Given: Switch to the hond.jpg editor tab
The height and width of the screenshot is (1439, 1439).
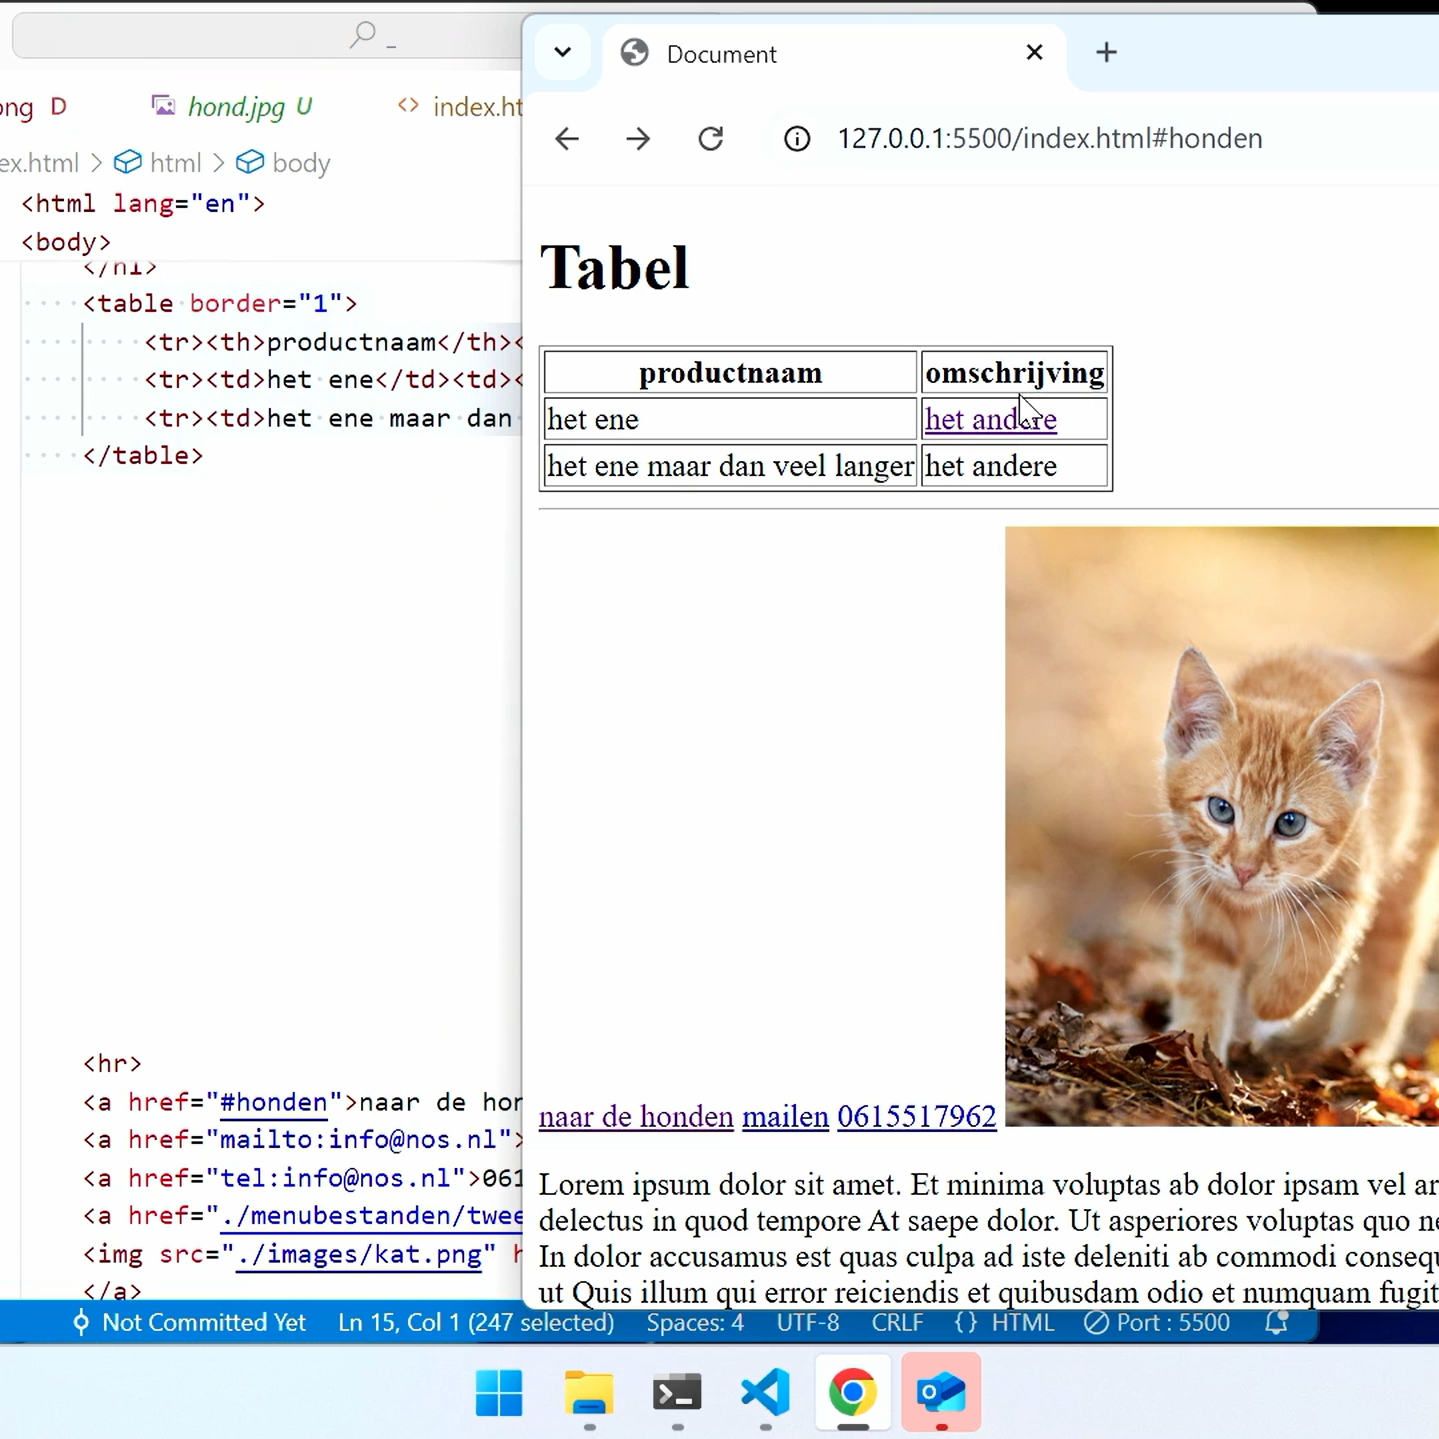Looking at the screenshot, I should point(235,107).
